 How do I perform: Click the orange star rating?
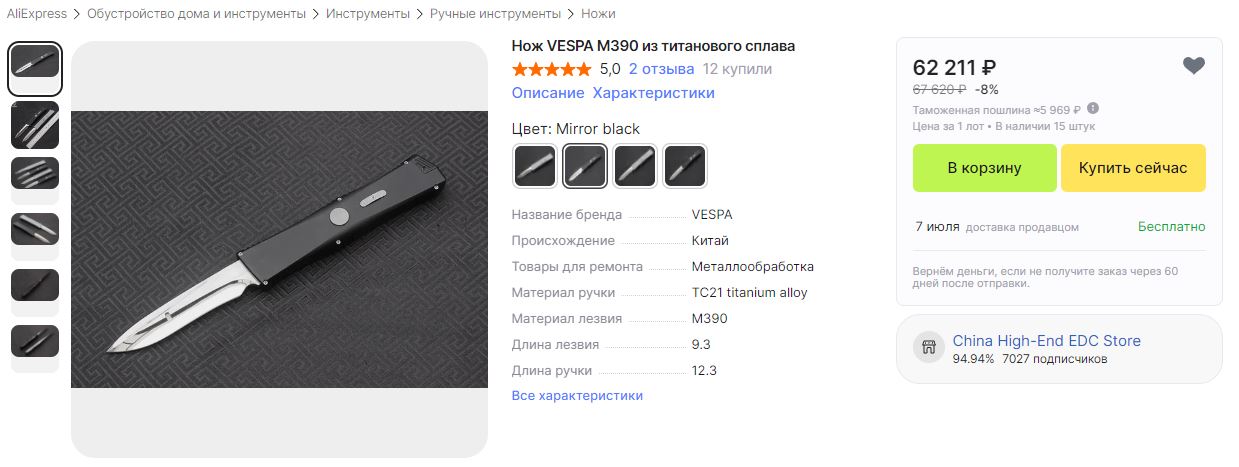(x=551, y=69)
